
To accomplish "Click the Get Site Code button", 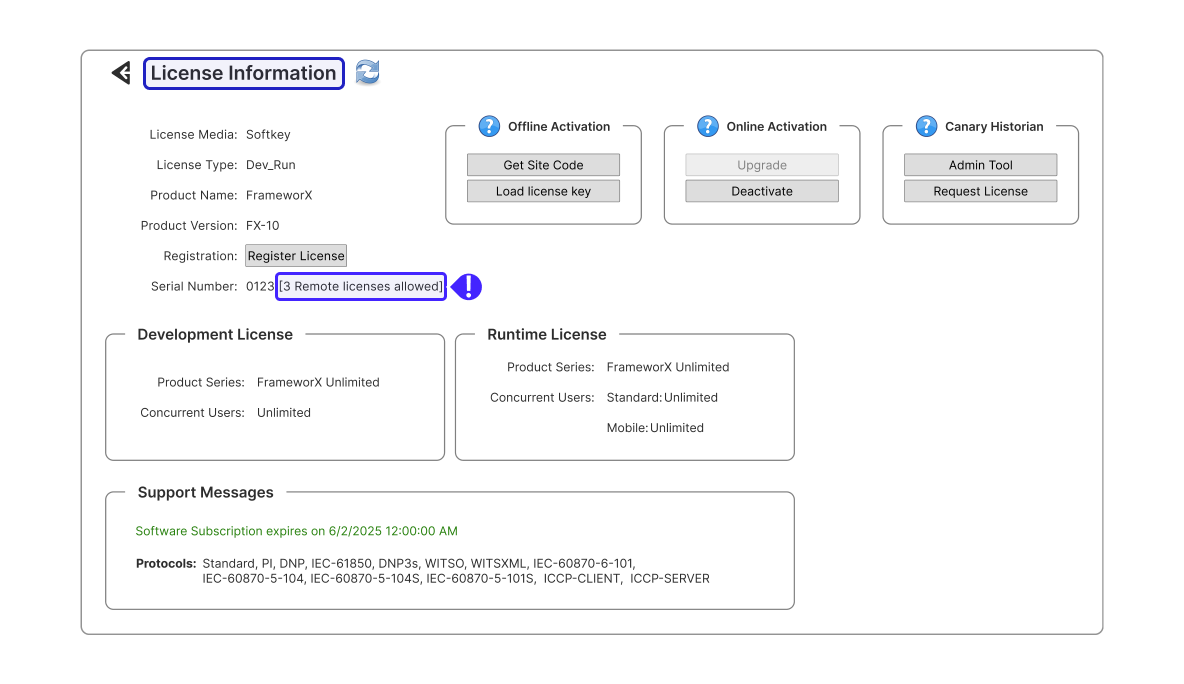I will pos(544,165).
